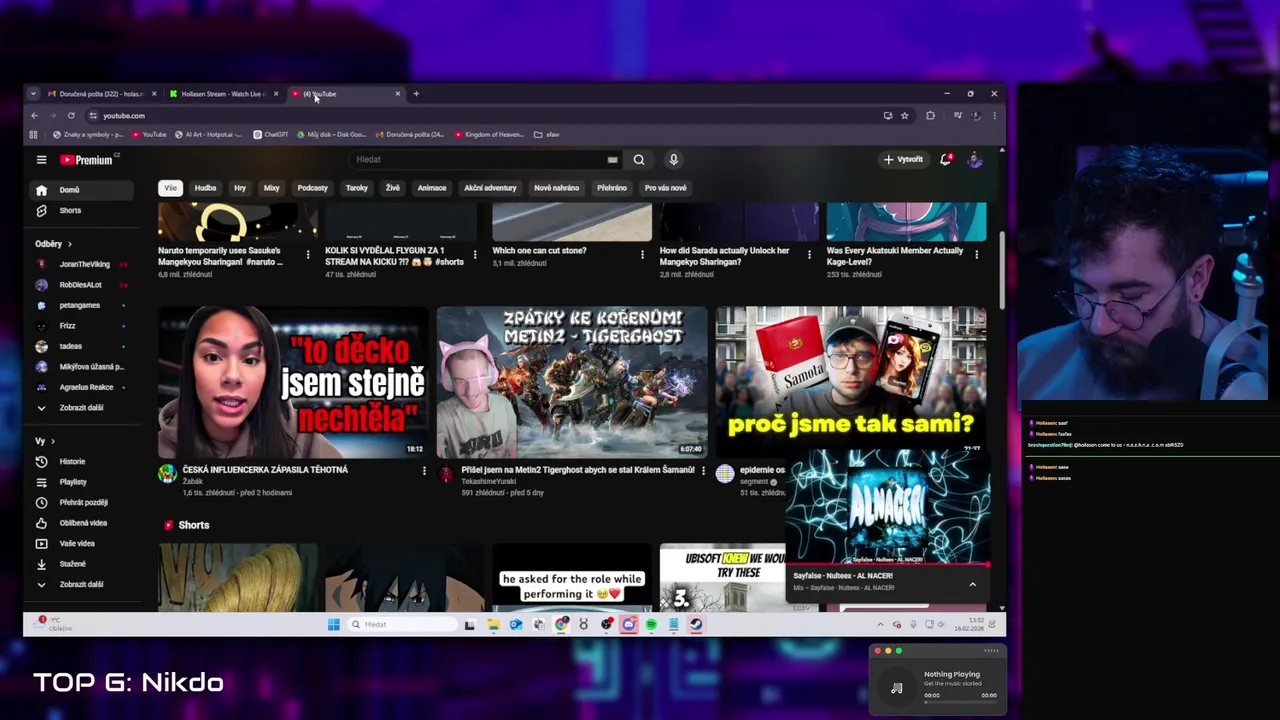Select the Akční adventury filter chip

click(490, 188)
